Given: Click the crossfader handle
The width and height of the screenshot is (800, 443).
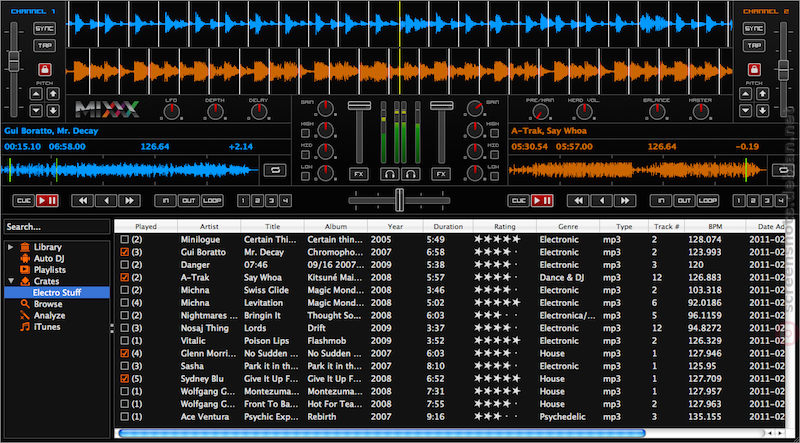Looking at the screenshot, I should point(399,200).
